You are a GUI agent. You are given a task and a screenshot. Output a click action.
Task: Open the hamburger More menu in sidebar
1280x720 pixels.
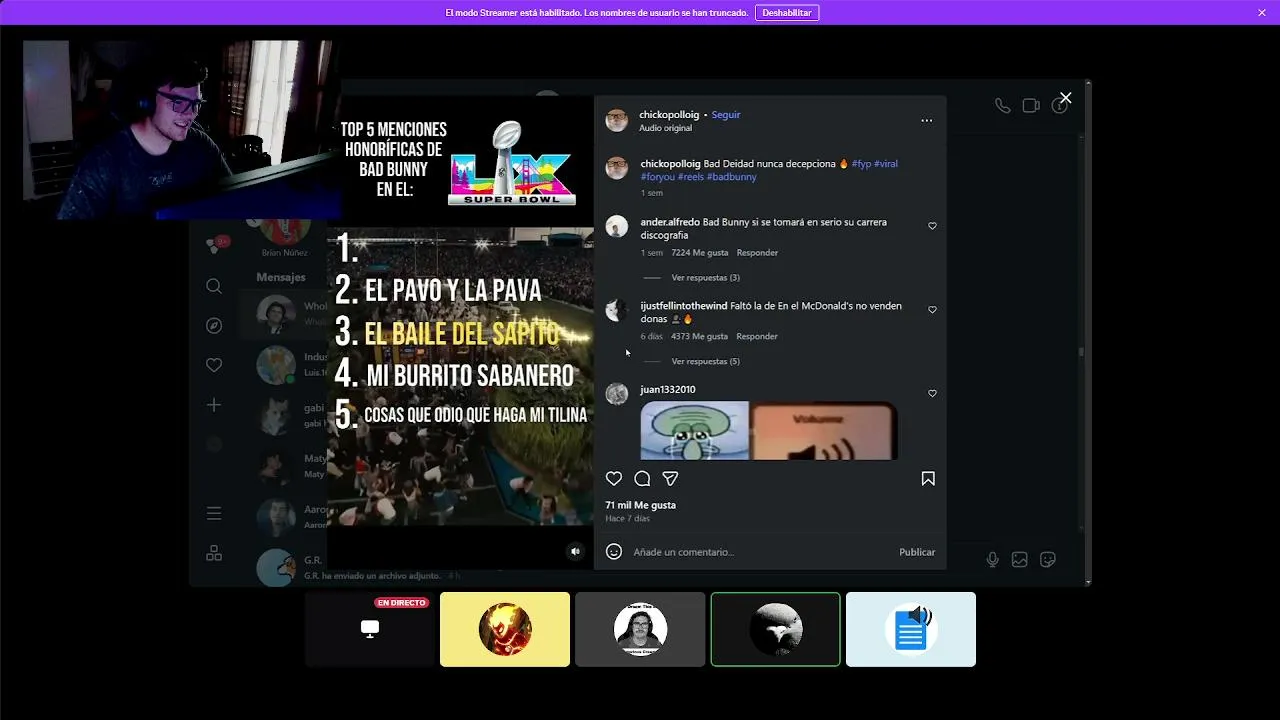(x=214, y=513)
